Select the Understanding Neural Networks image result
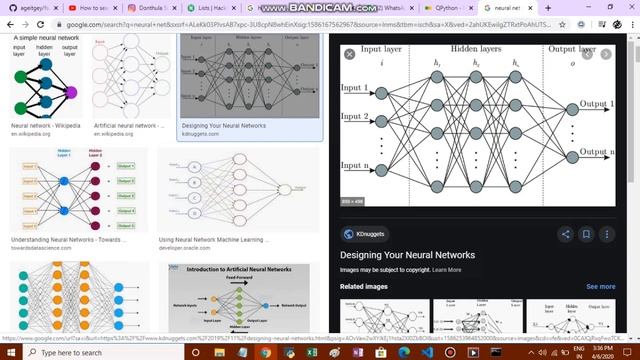640x360 pixels. 79,190
